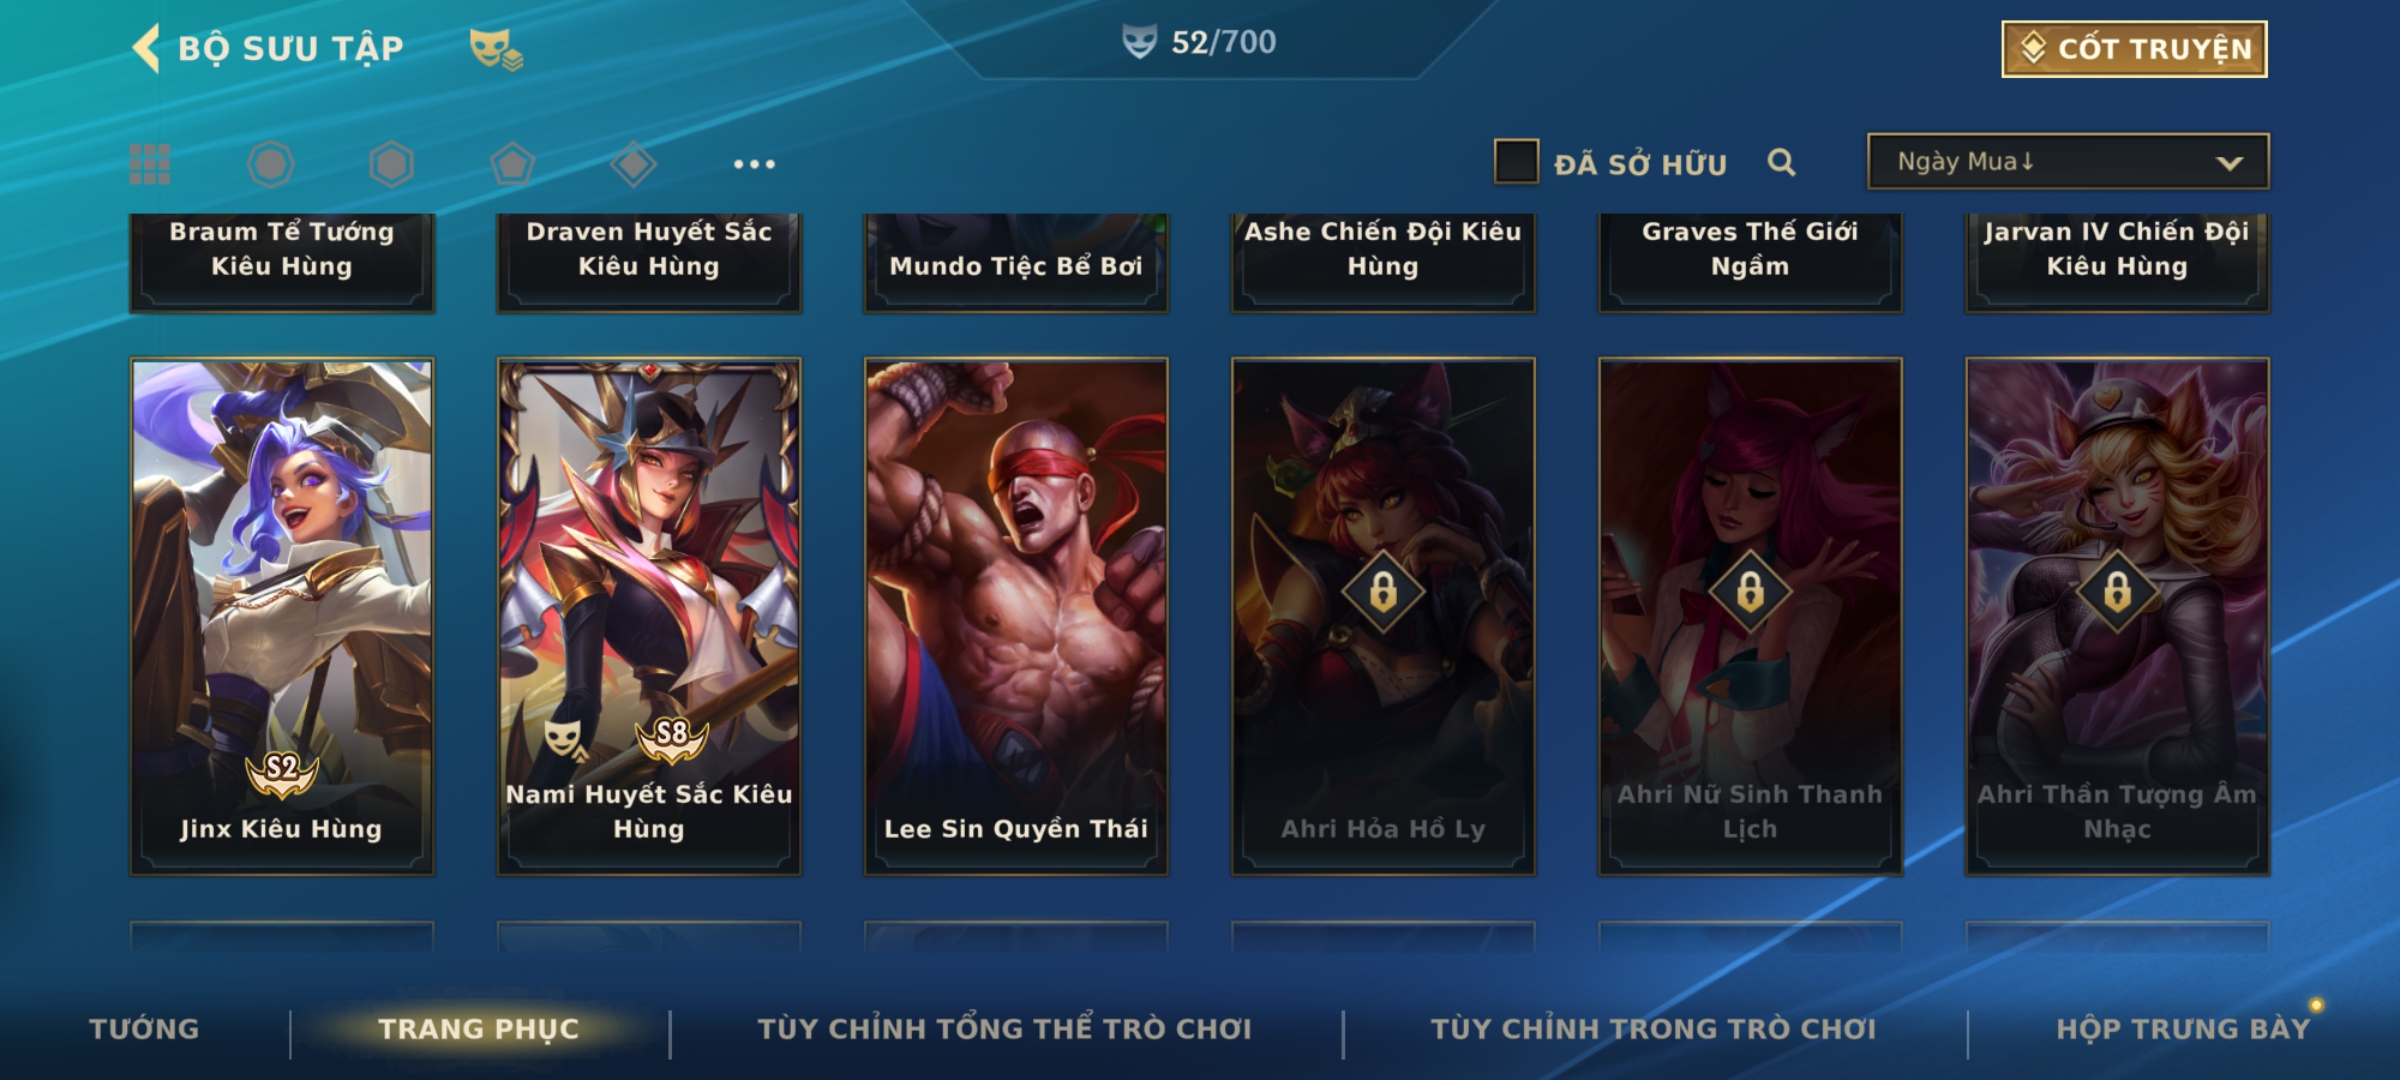2400x1080 pixels.
Task: Select the grid all-skins filter icon
Action: [150, 164]
